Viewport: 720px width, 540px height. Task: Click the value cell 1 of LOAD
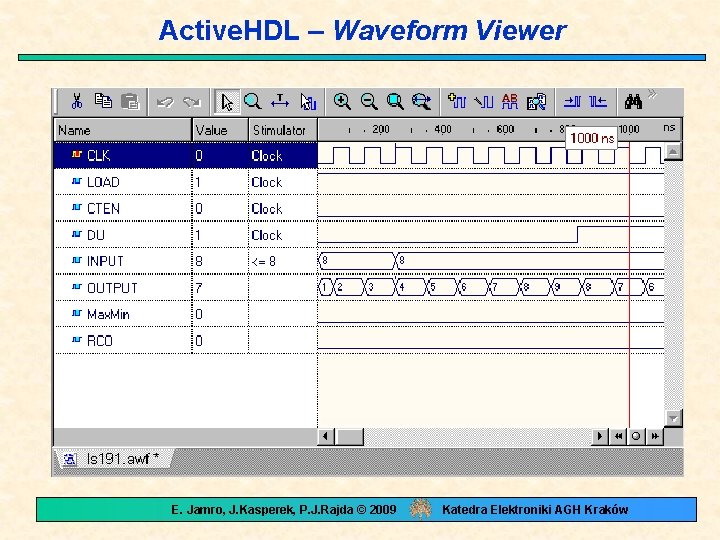[220, 182]
